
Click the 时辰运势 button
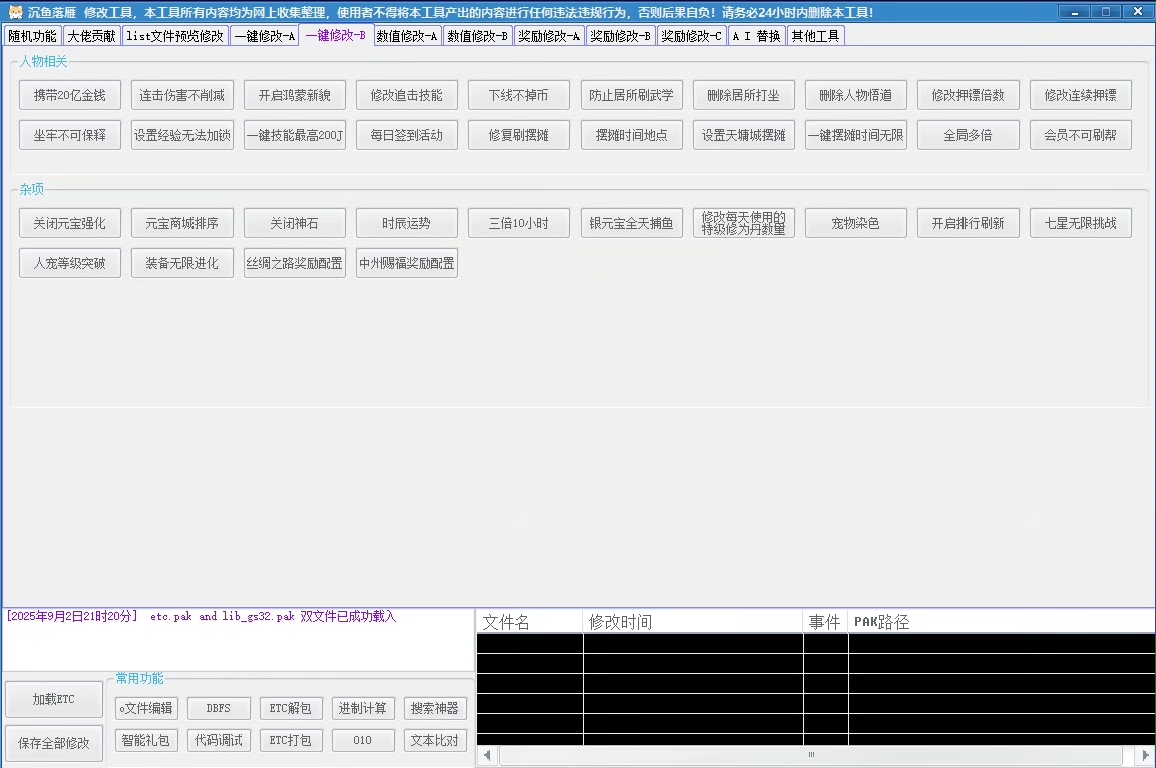coord(407,223)
